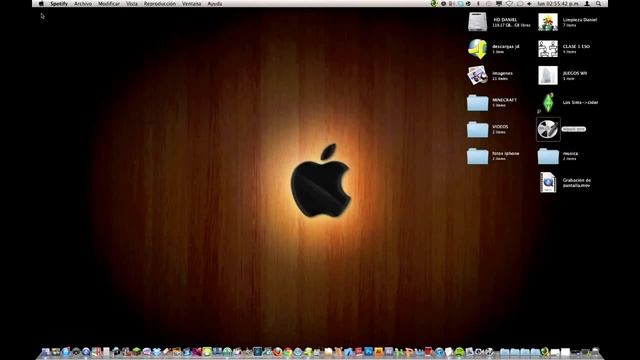The image size is (640, 360).
Task: Open Spotlight search magnifier in menu bar
Action: pos(598,4)
